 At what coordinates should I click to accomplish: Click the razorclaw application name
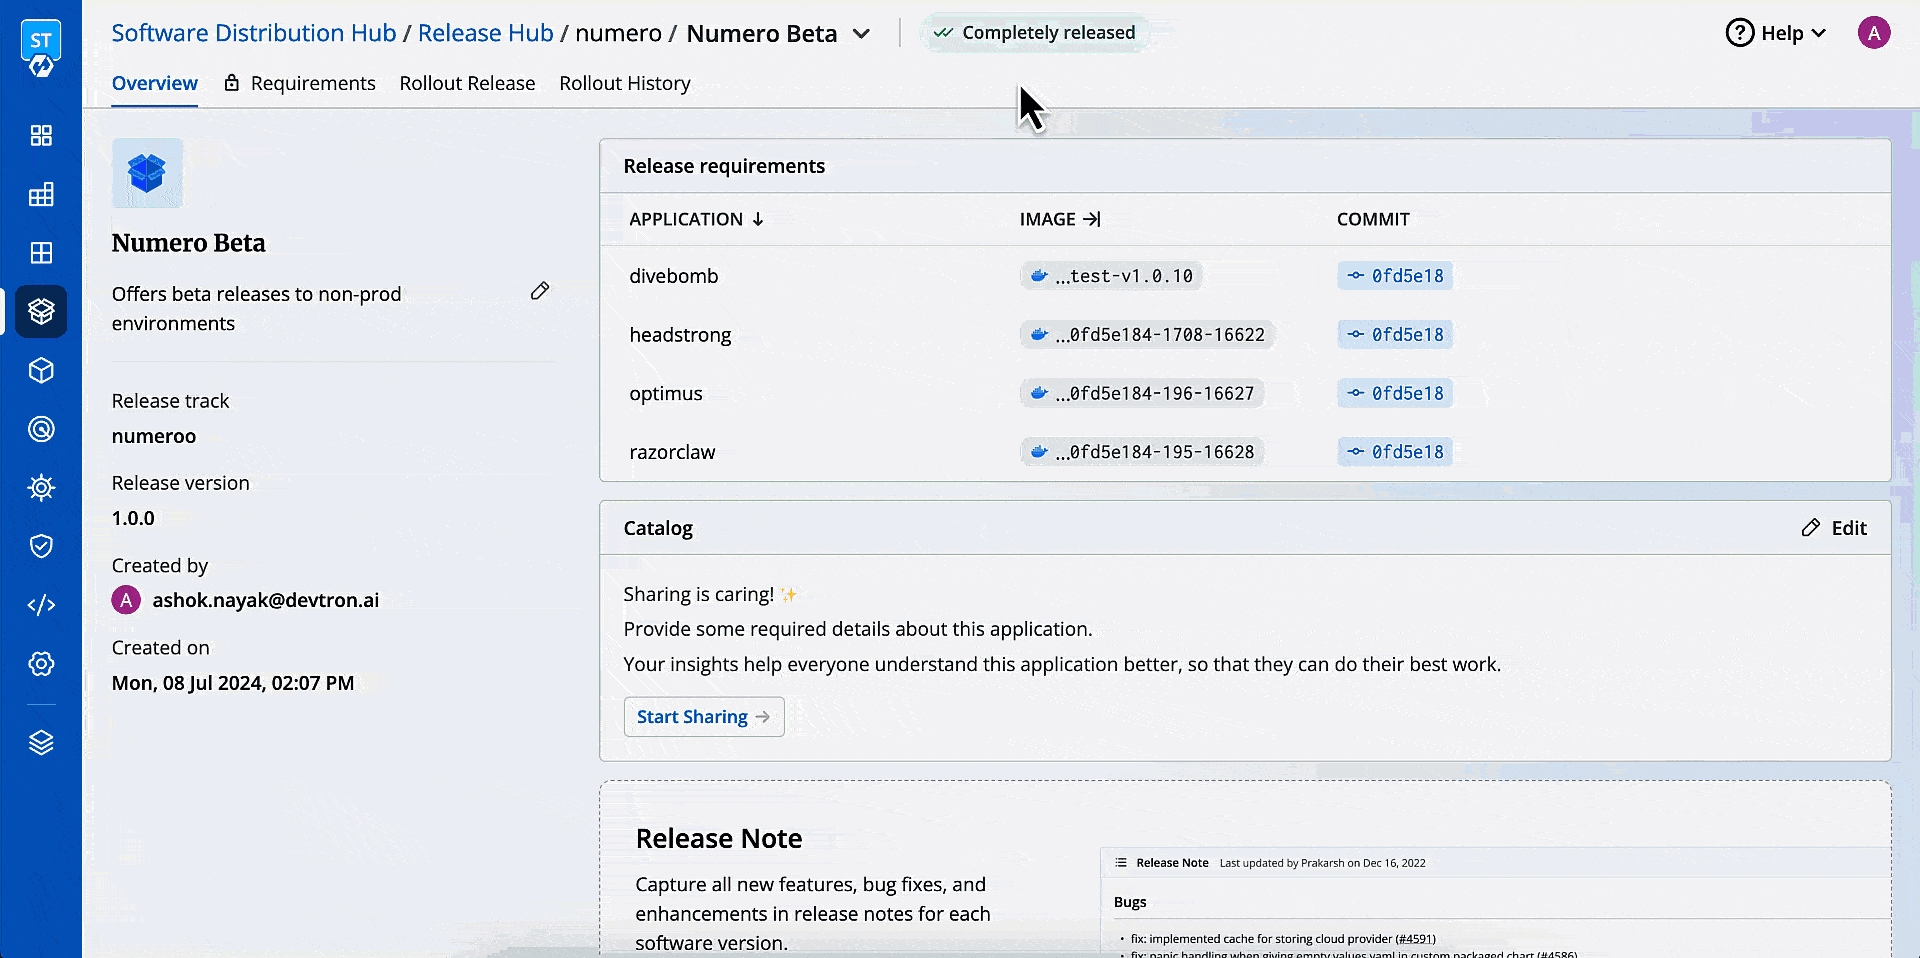tap(672, 452)
